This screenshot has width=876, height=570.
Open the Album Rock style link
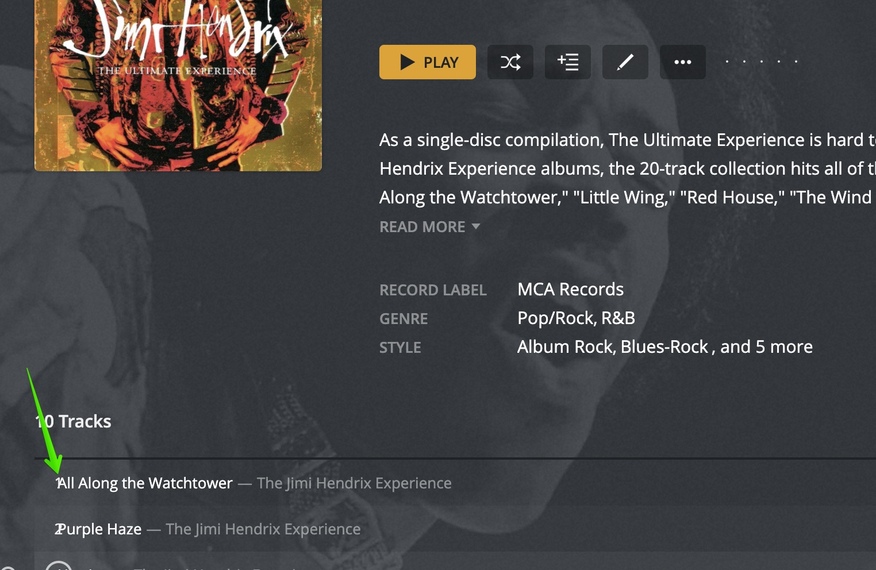click(x=566, y=347)
